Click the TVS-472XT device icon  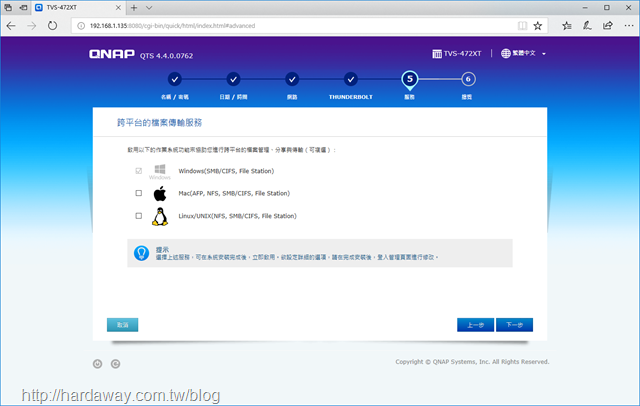point(437,53)
